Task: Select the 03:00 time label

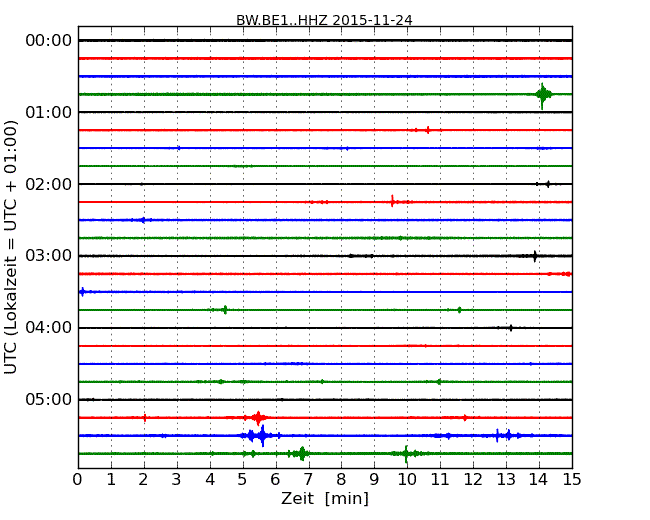Action: 49,256
